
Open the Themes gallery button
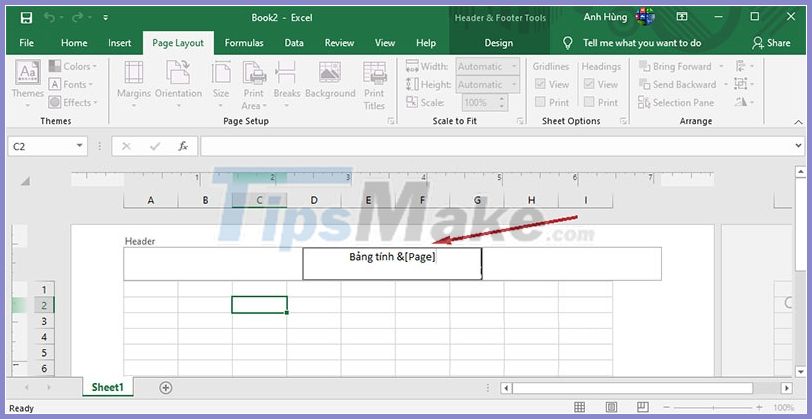point(27,84)
